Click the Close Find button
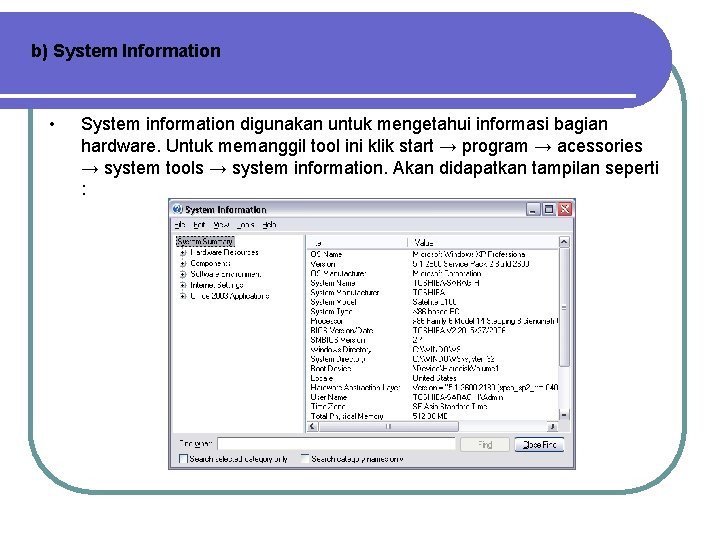720x540 pixels. (540, 444)
